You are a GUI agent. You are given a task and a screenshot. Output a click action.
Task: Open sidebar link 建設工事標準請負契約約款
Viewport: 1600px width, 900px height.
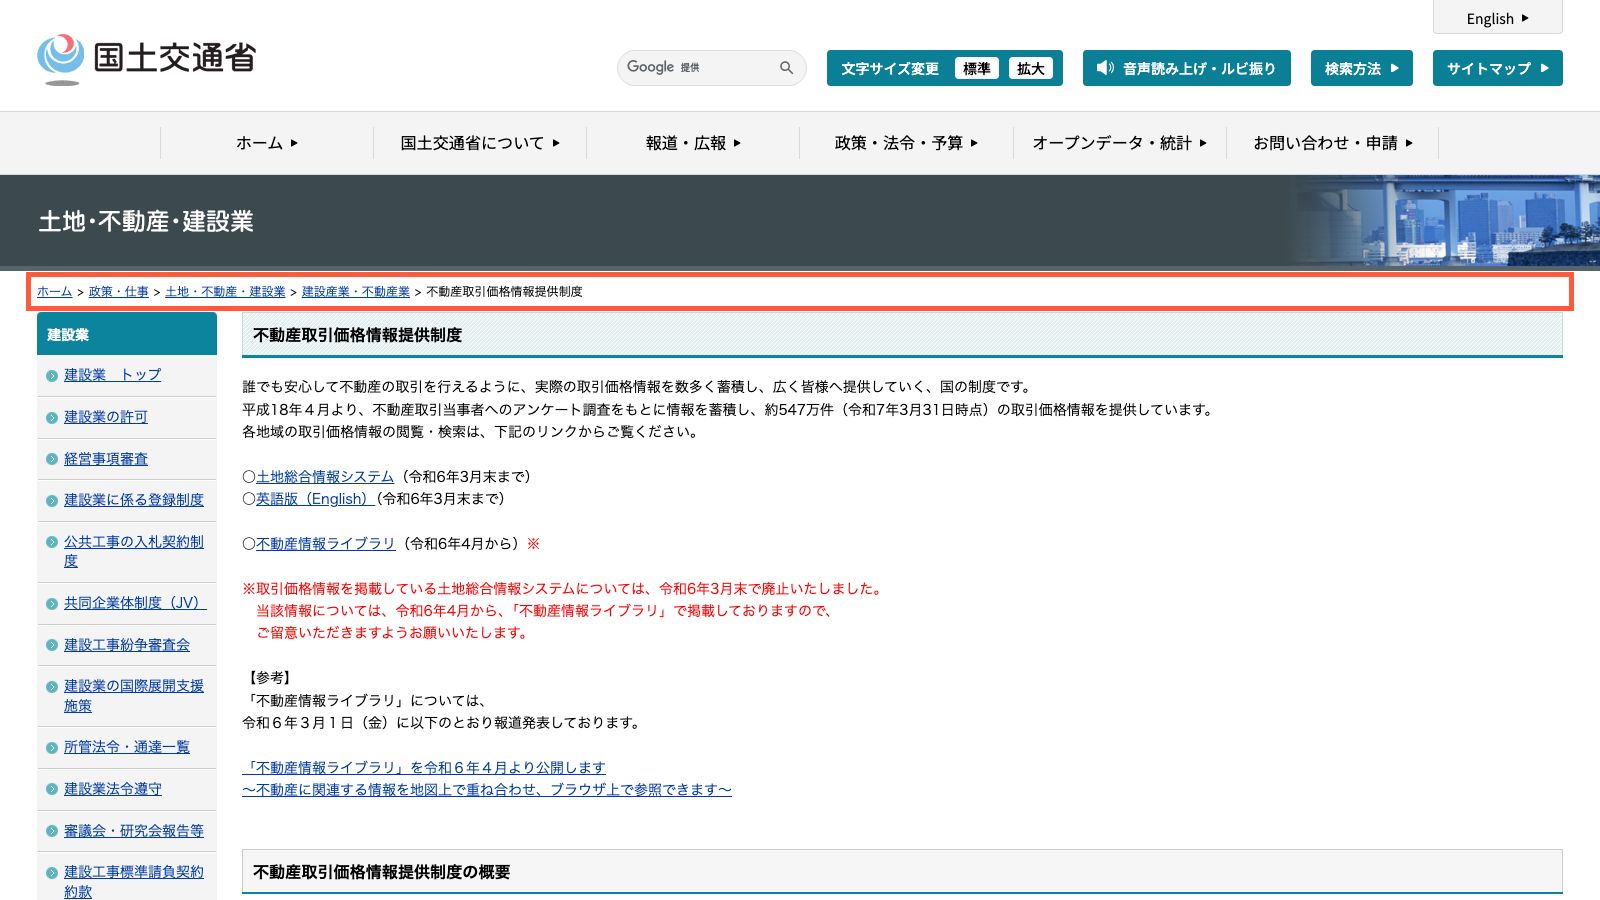point(134,881)
